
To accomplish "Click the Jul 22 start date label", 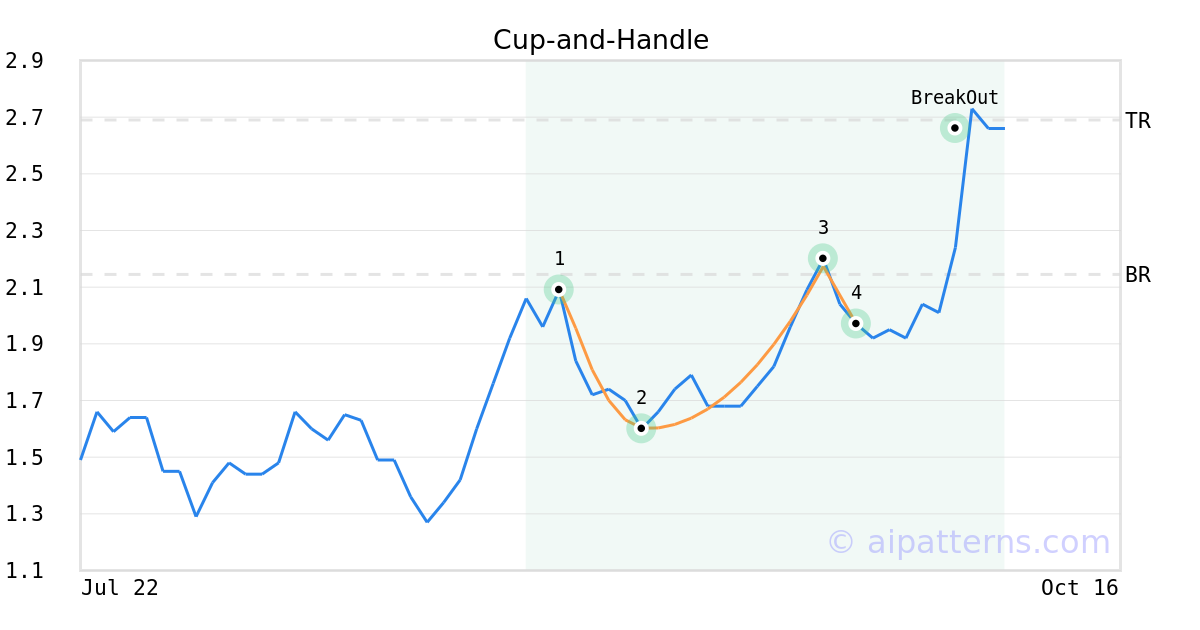I will point(119,588).
